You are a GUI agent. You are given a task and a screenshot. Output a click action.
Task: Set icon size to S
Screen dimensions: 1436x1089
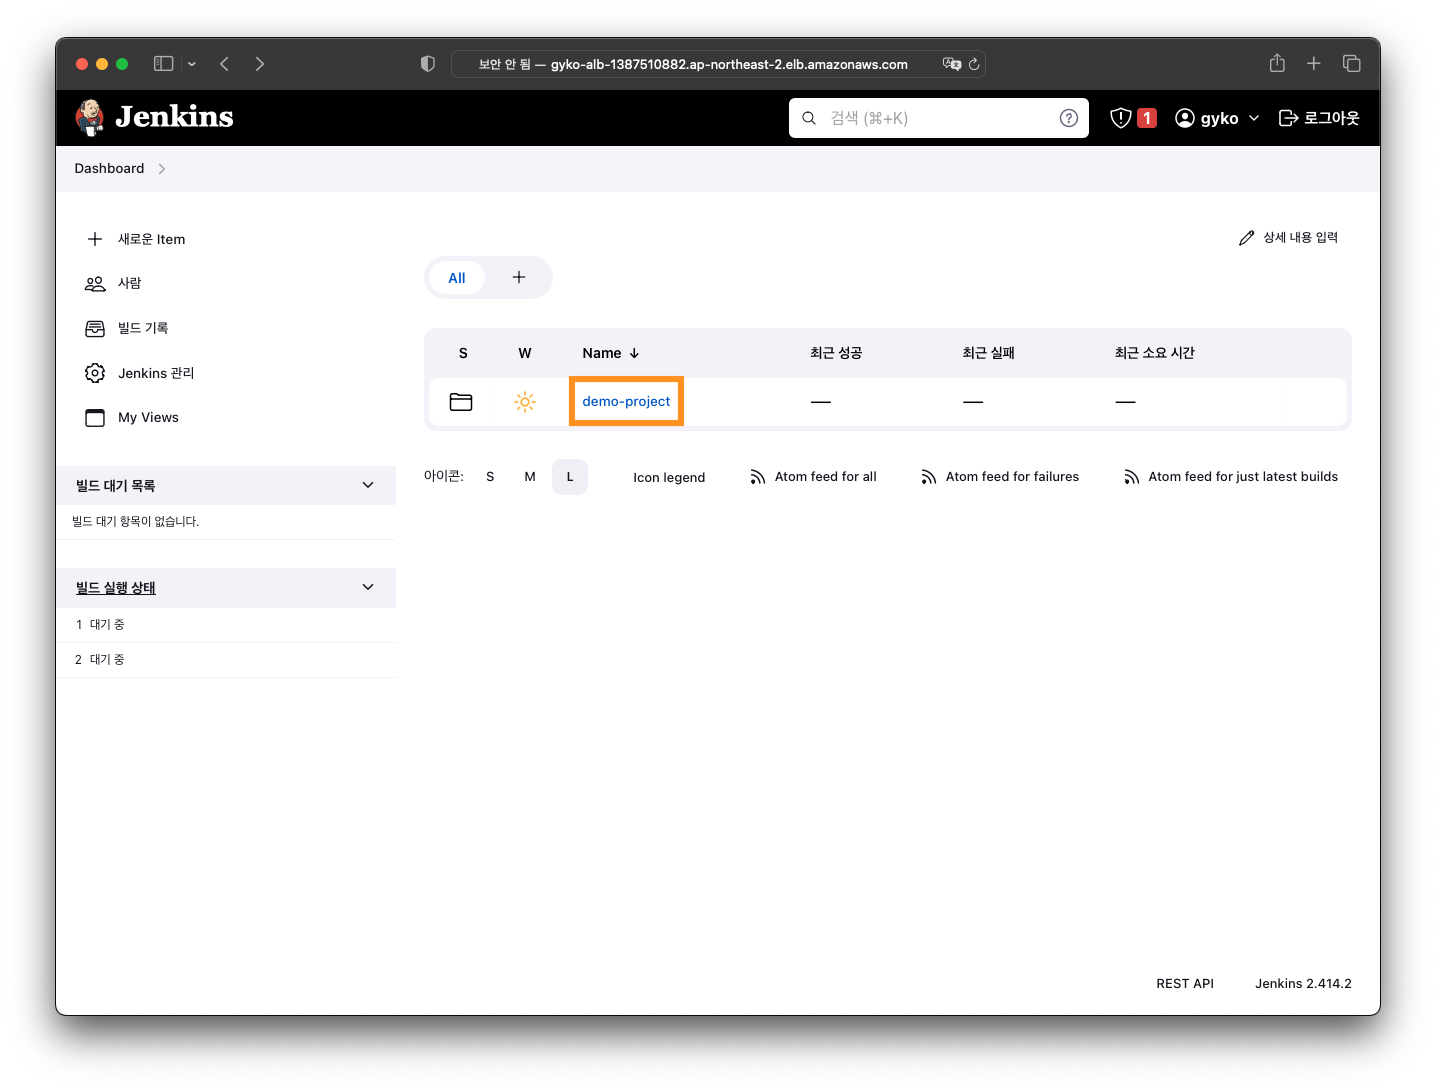click(490, 477)
